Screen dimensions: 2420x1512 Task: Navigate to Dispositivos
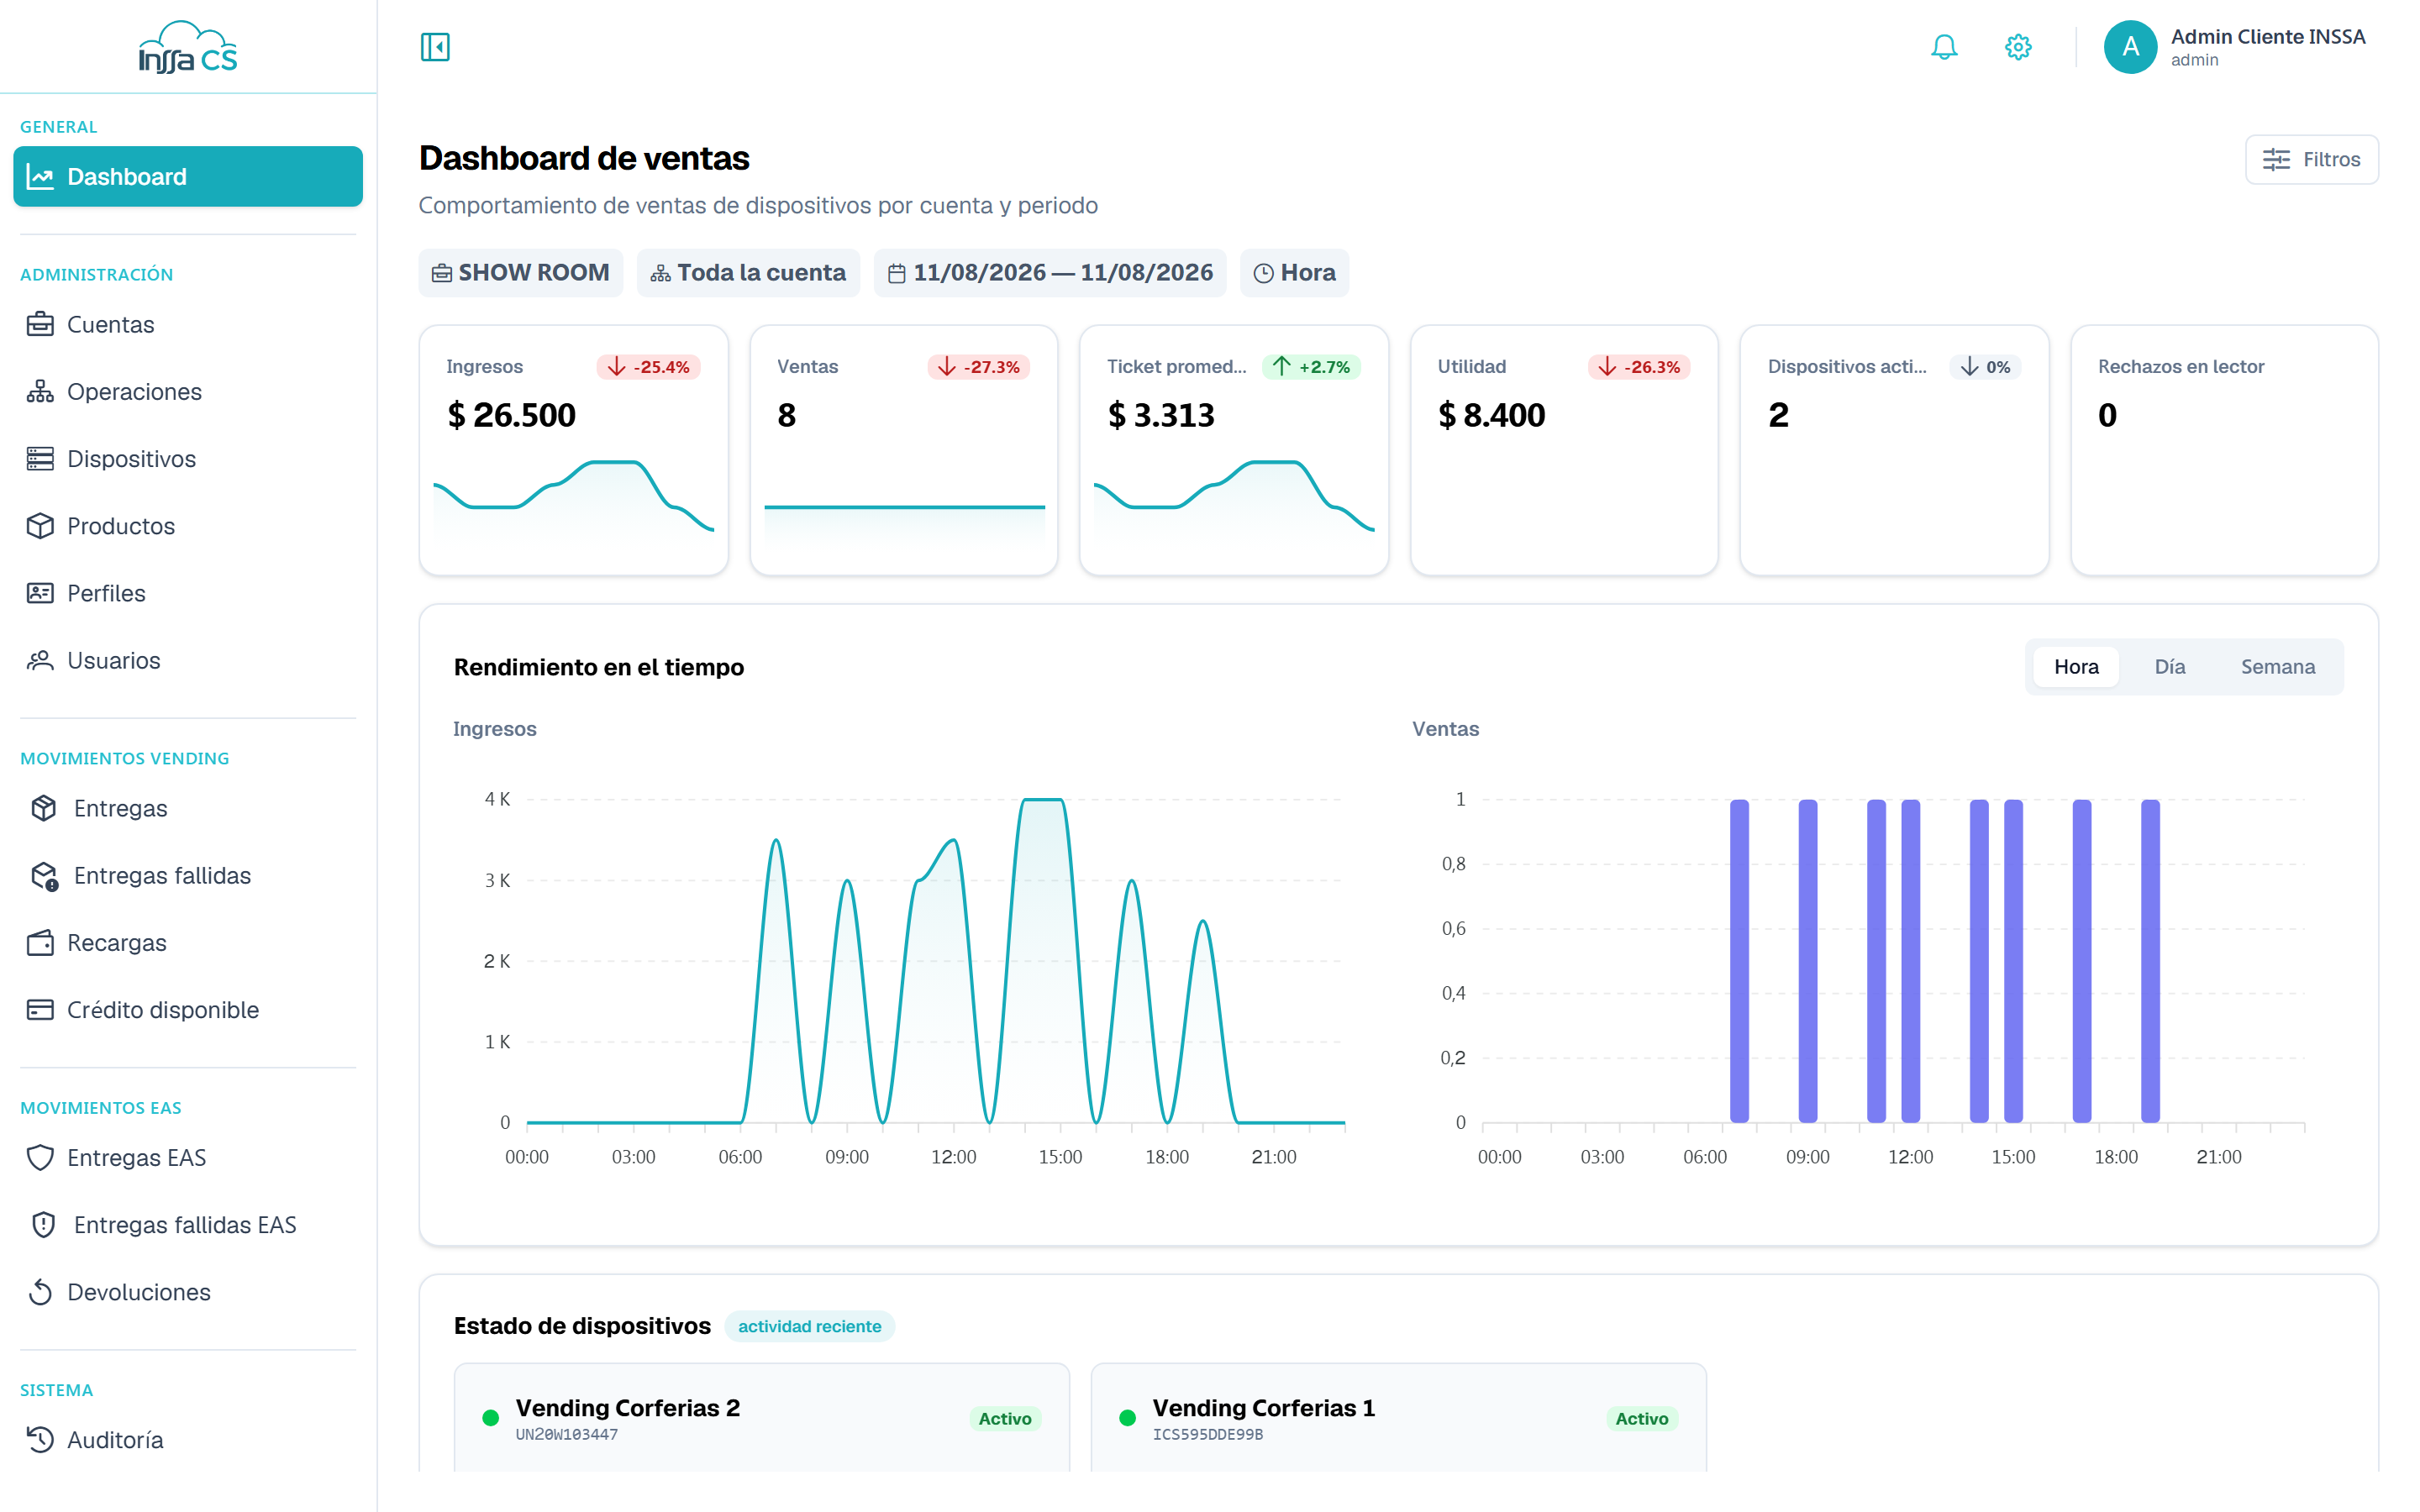(188, 459)
